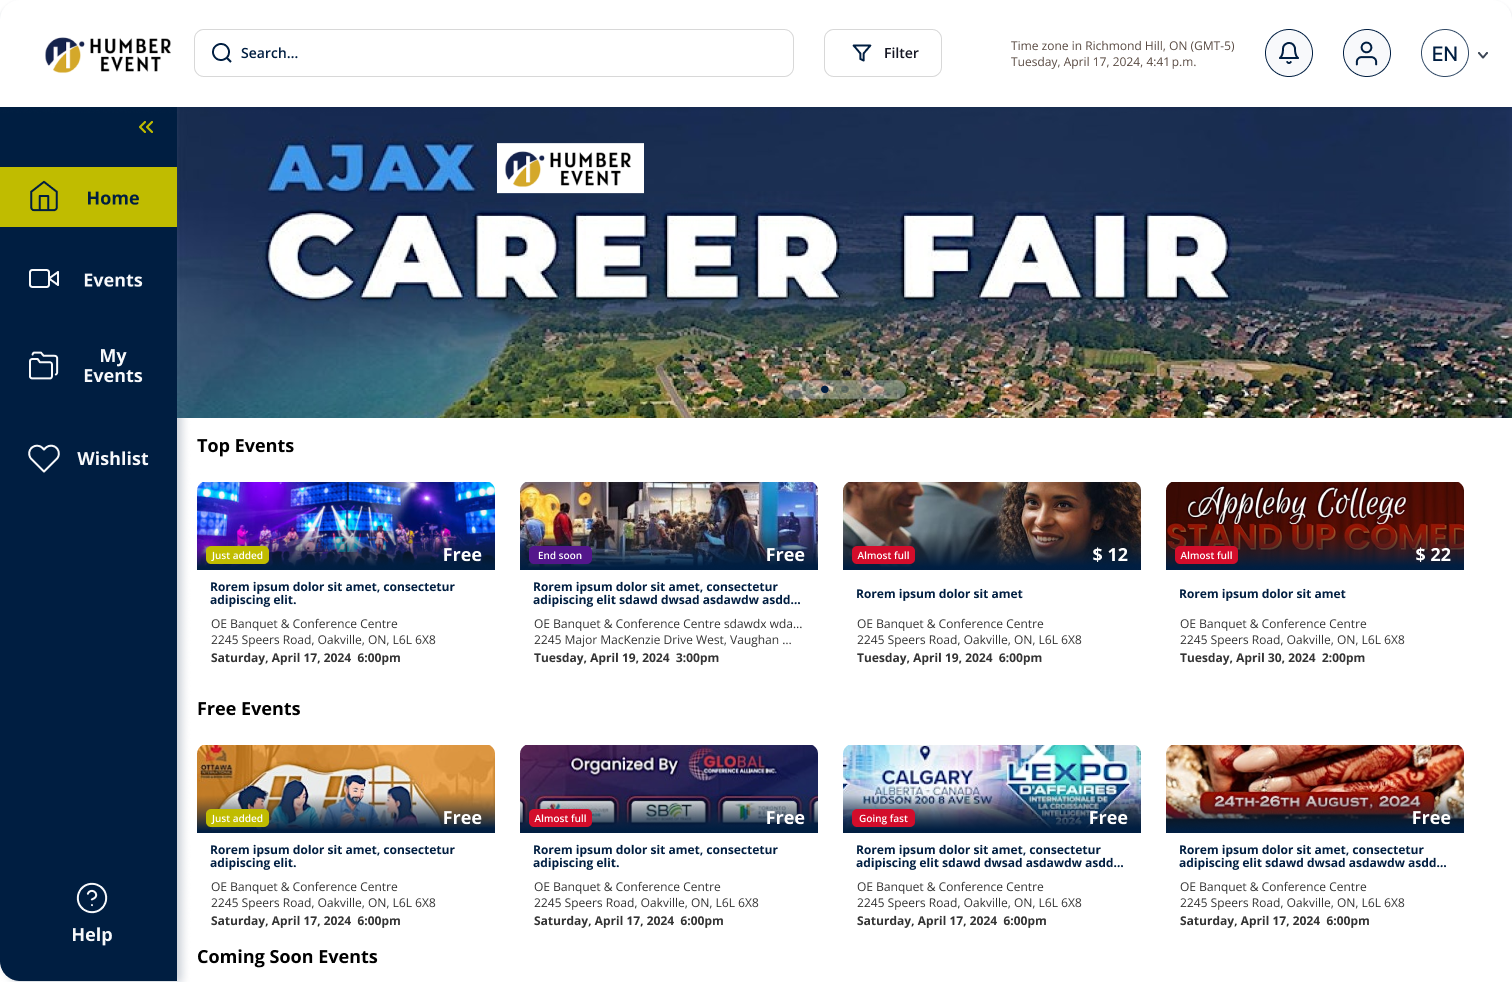
Task: Click Almost full badge on $ 12 card
Action: 883,555
